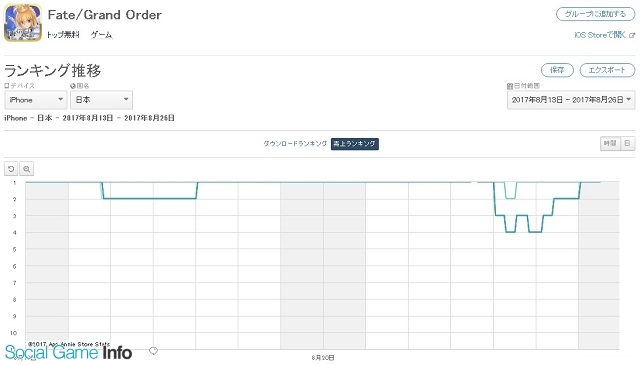Open the iPhone device dropdown

(x=36, y=100)
